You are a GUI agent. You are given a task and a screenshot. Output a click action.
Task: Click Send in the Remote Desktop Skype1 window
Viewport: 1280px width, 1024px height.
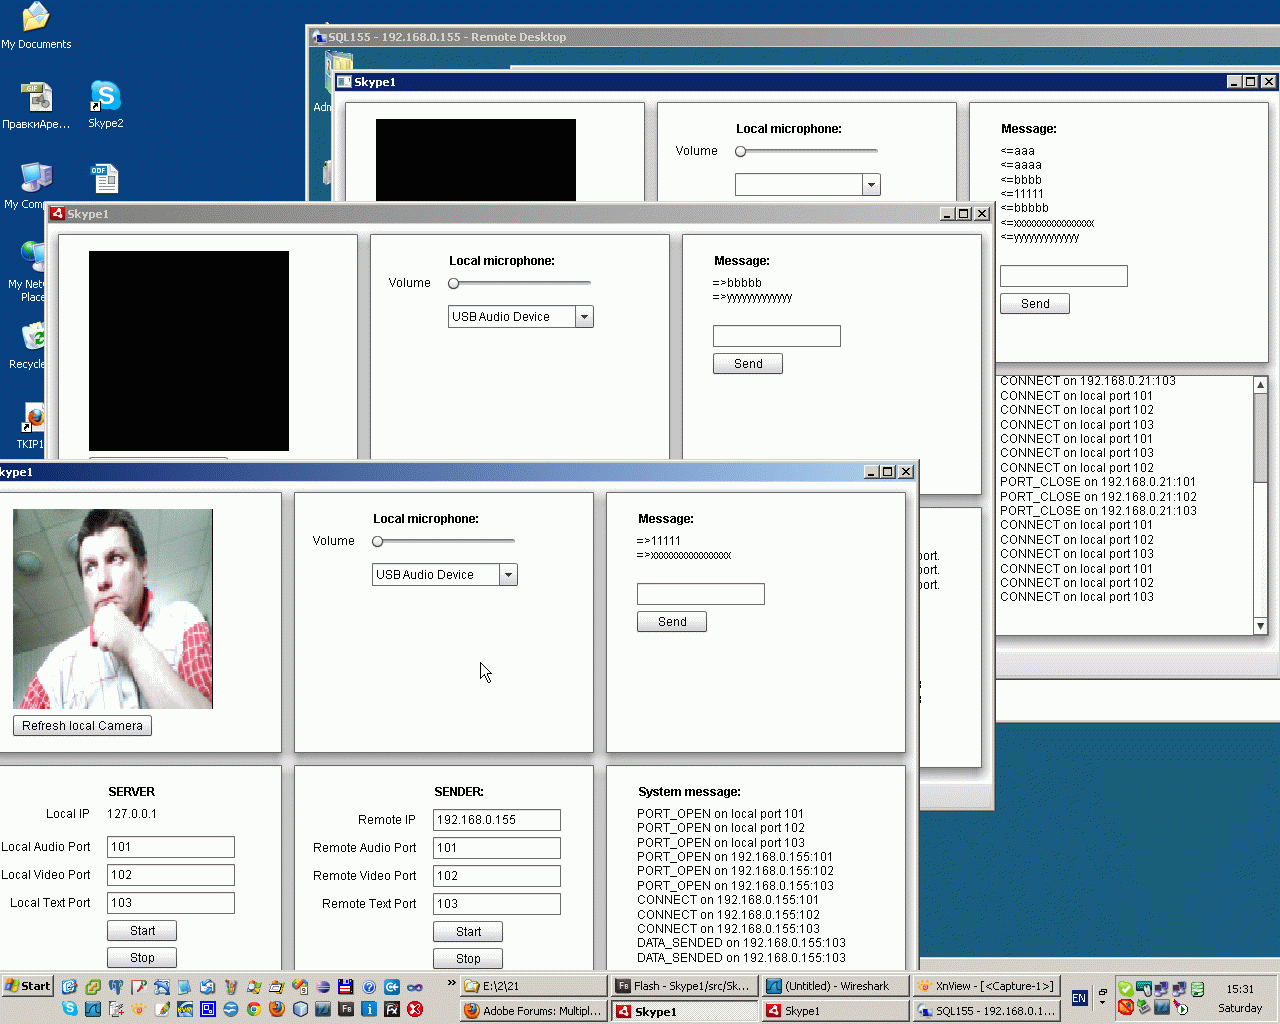[1035, 304]
